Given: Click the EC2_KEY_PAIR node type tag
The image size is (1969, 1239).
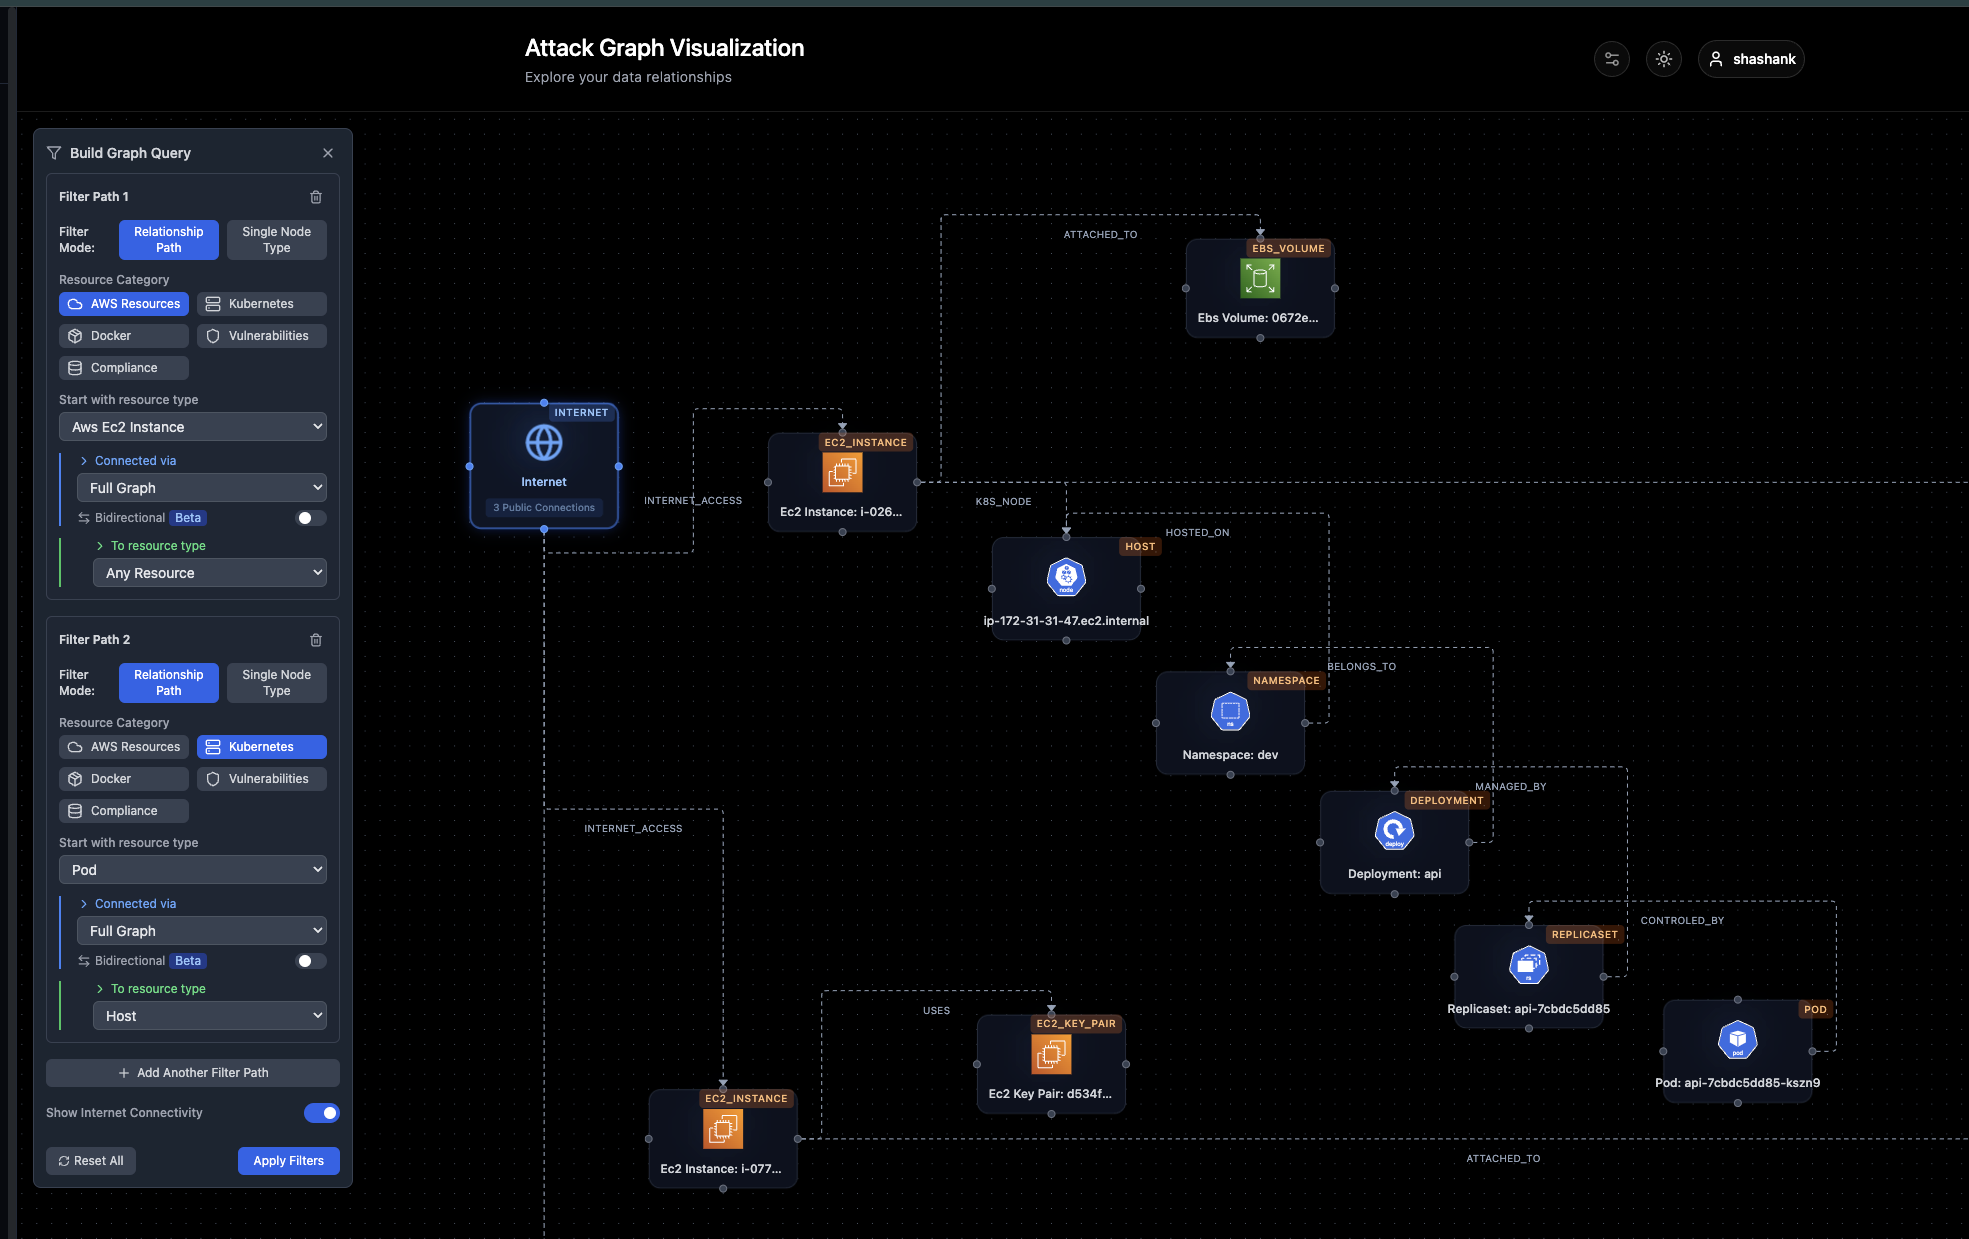Looking at the screenshot, I should 1076,1024.
